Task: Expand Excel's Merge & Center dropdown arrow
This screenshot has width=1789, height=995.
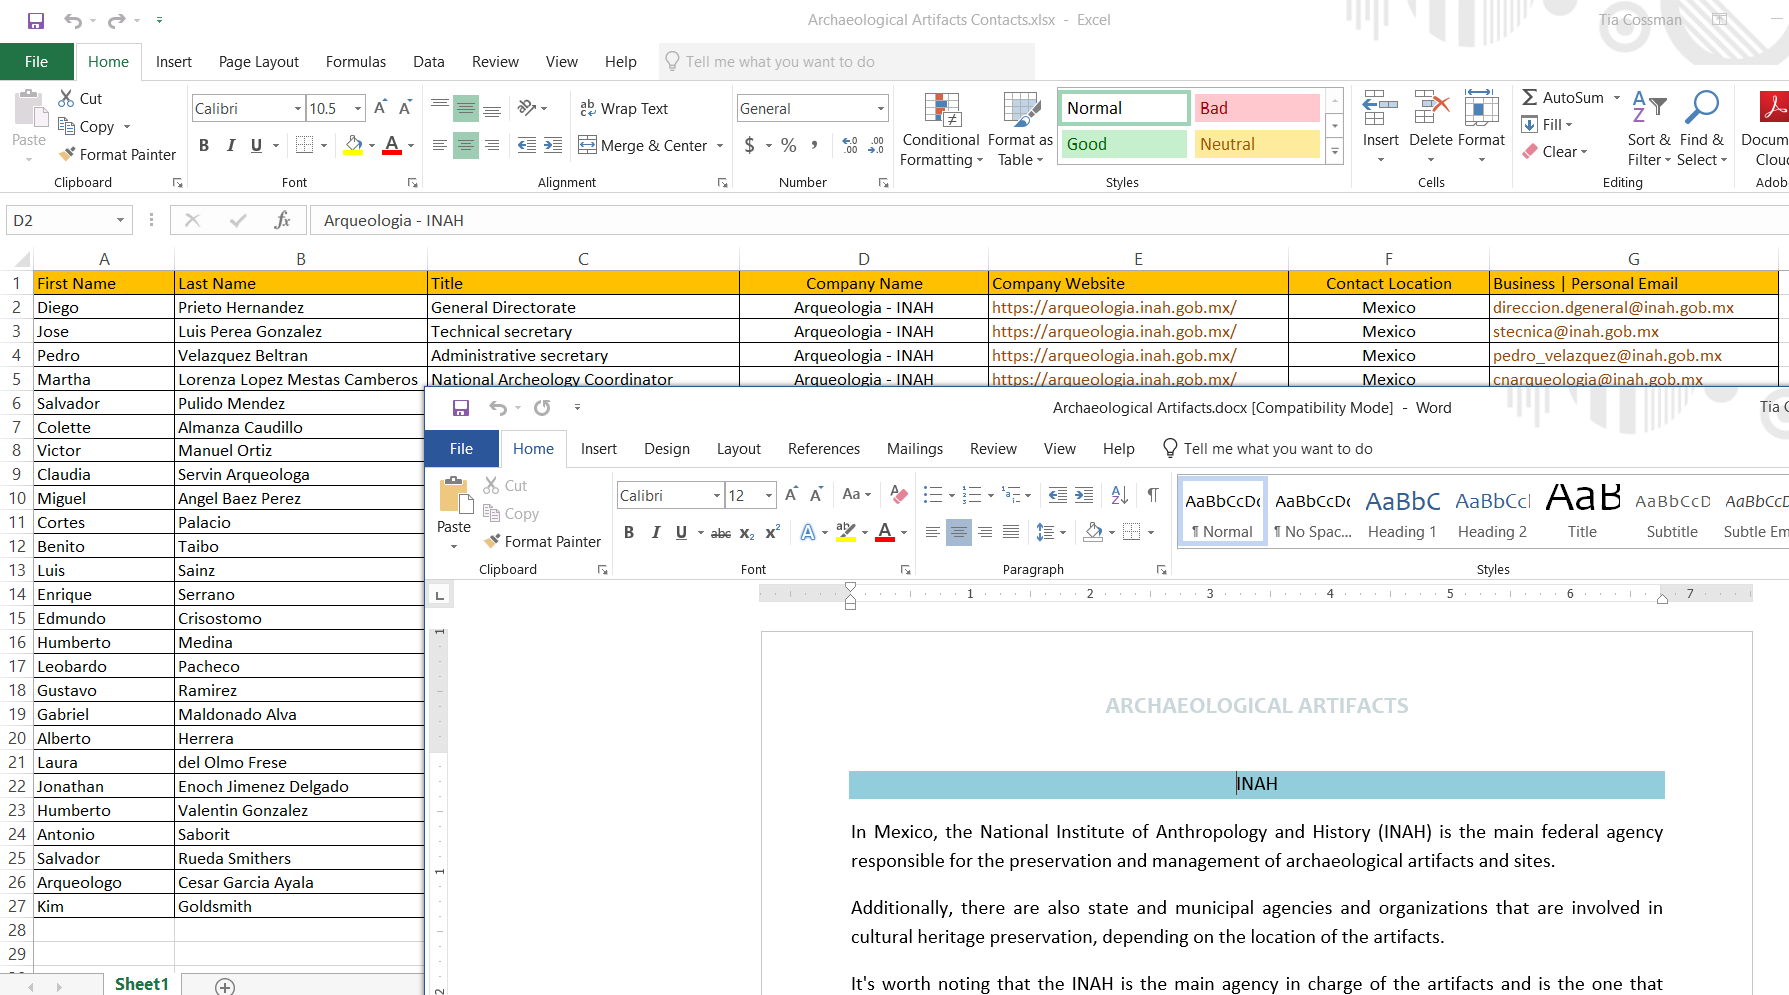Action: (x=720, y=146)
